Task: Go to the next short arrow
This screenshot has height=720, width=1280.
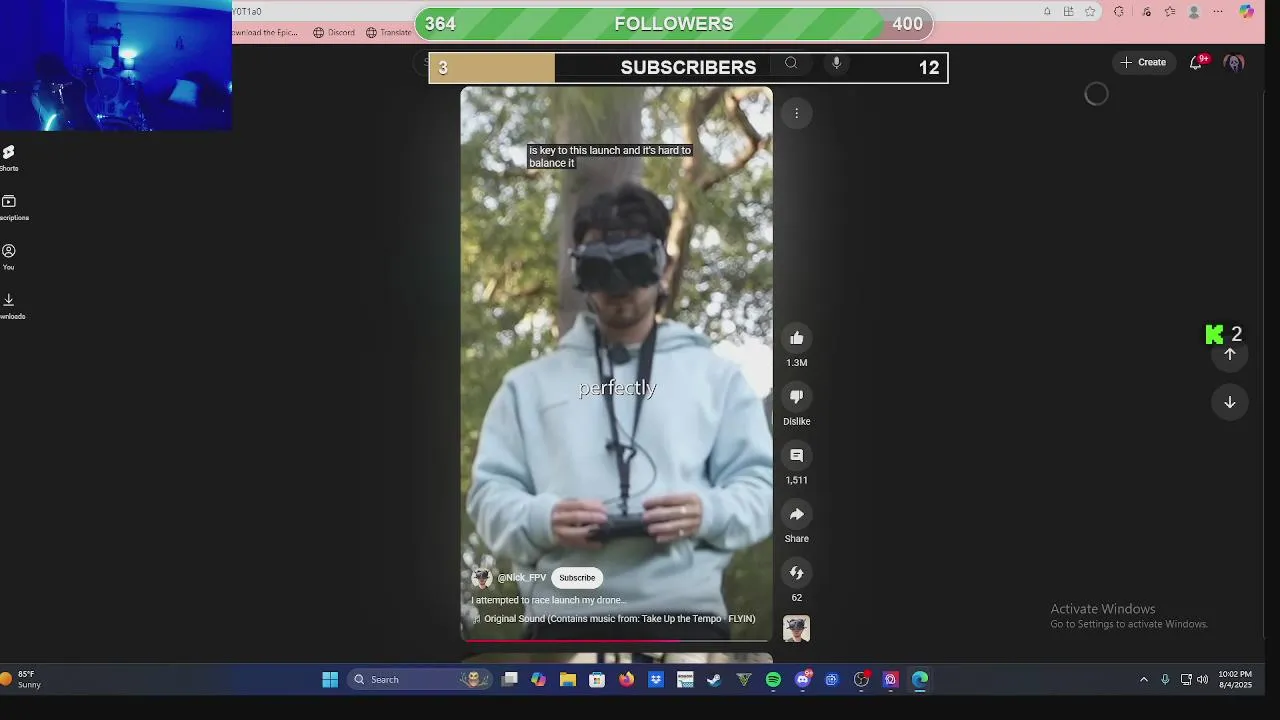Action: tap(1230, 402)
